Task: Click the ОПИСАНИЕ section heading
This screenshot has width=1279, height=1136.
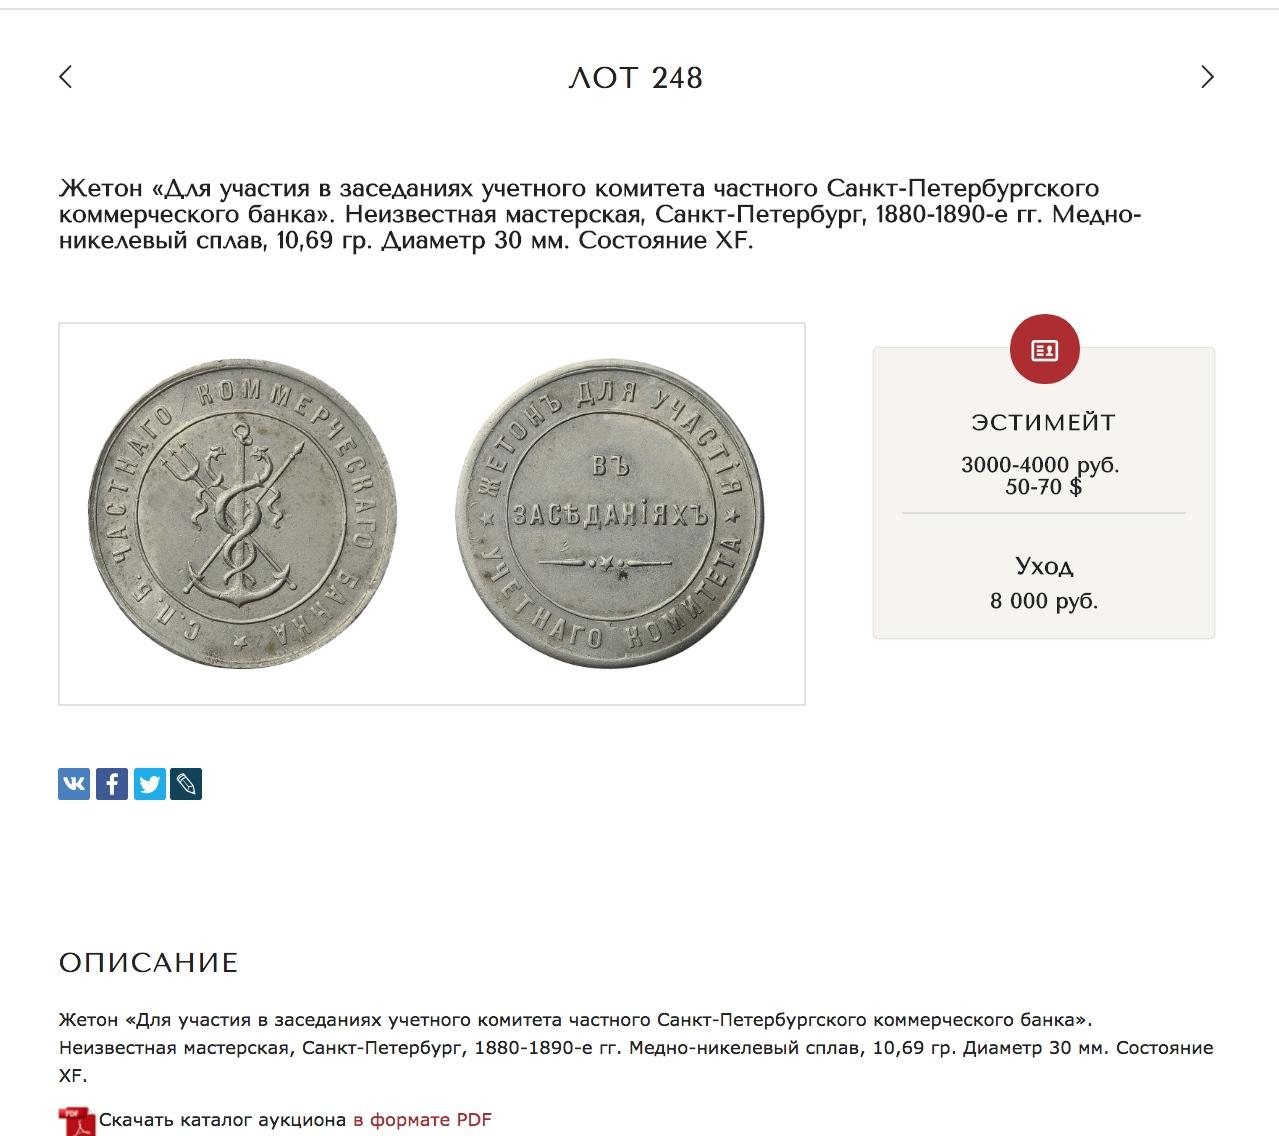Action: tap(148, 963)
